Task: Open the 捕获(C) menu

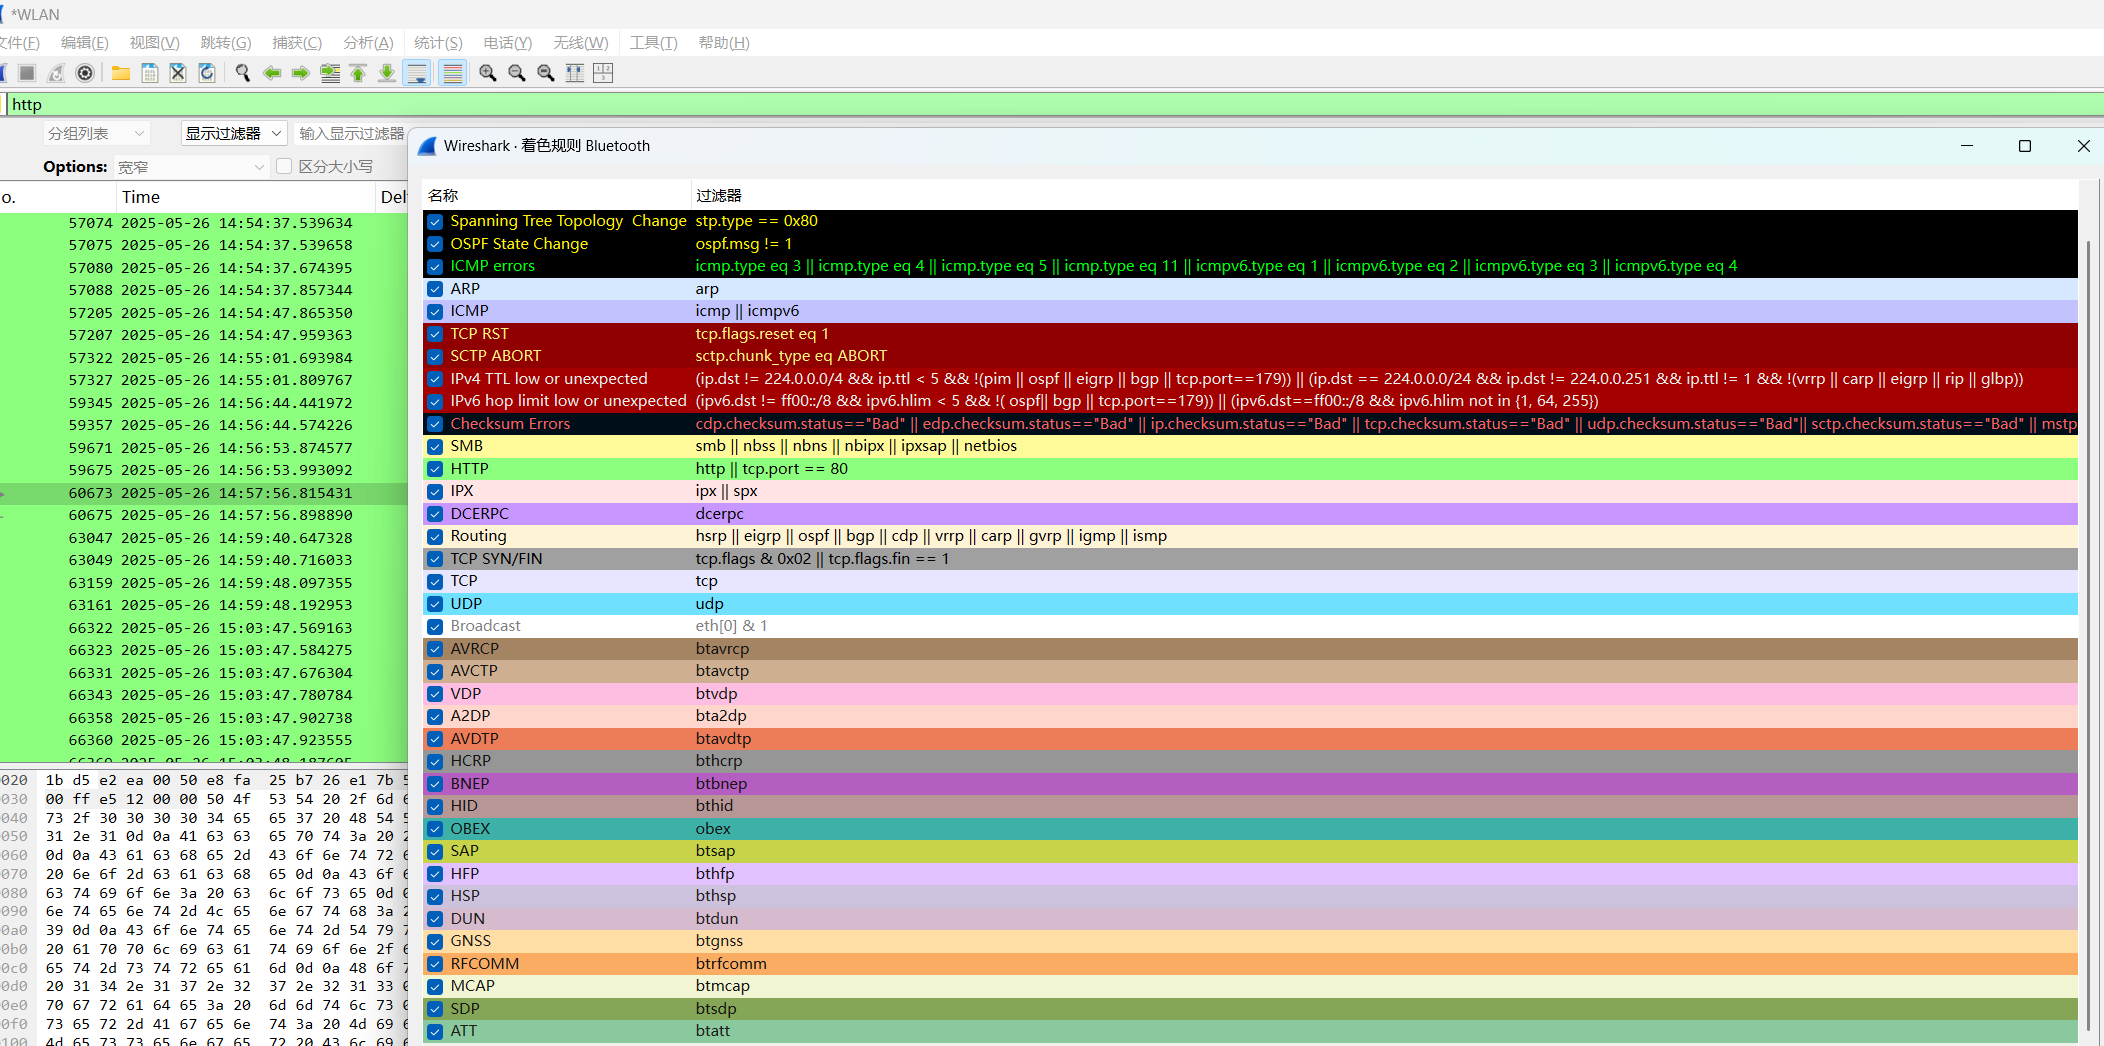Action: click(297, 42)
